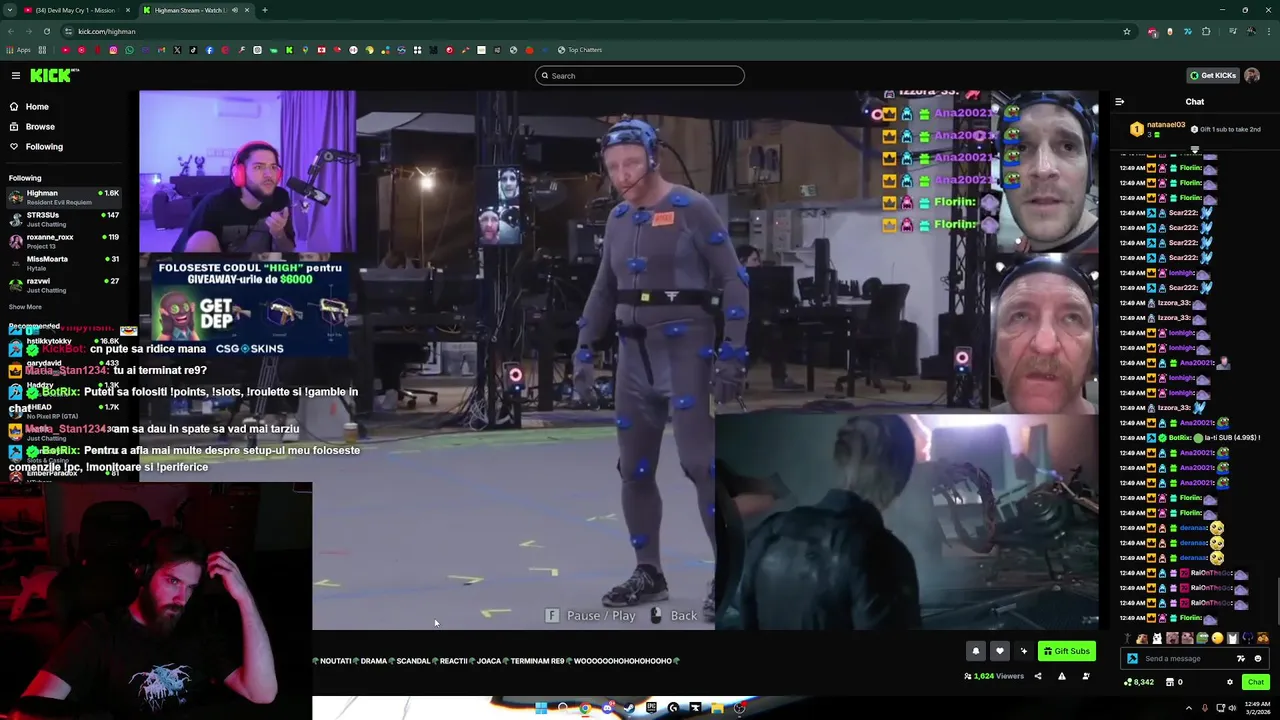Click the channel tags text line
This screenshot has height=720, width=1280.
496,661
